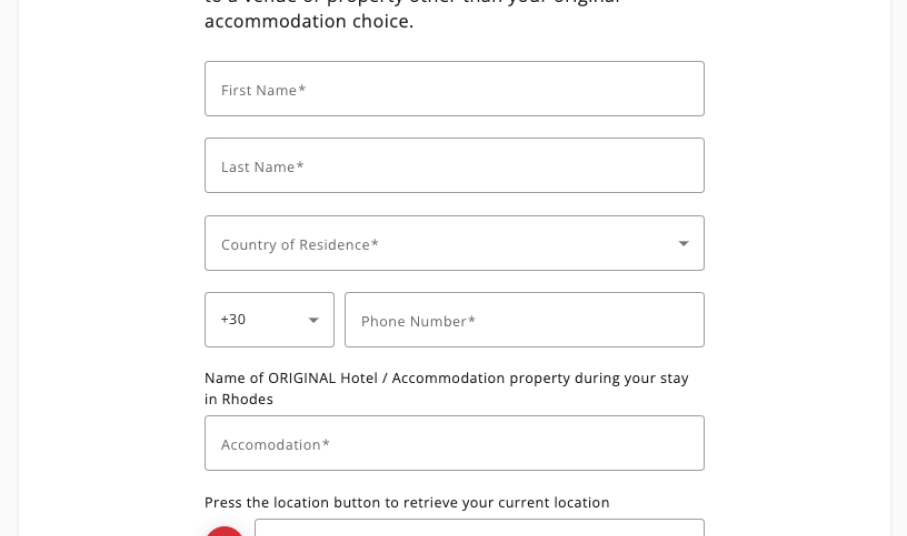Click the "Accomodation*" placeholder text
Image resolution: width=907 pixels, height=536 pixels.
[275, 444]
